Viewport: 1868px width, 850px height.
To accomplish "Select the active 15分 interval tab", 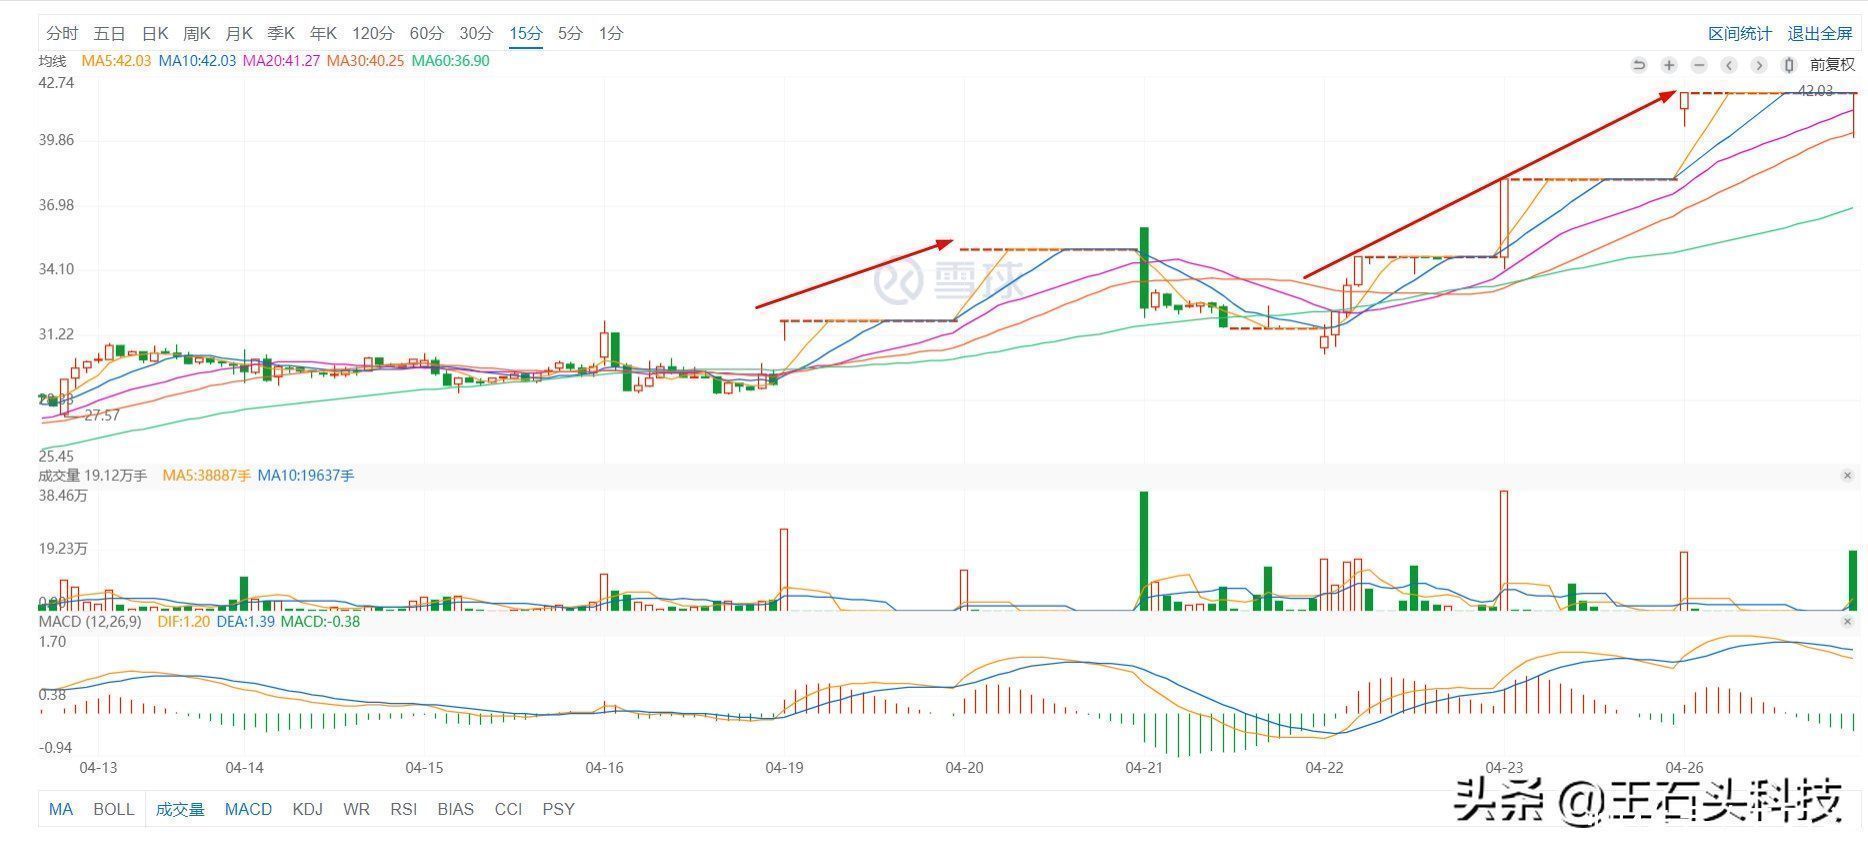I will [526, 33].
